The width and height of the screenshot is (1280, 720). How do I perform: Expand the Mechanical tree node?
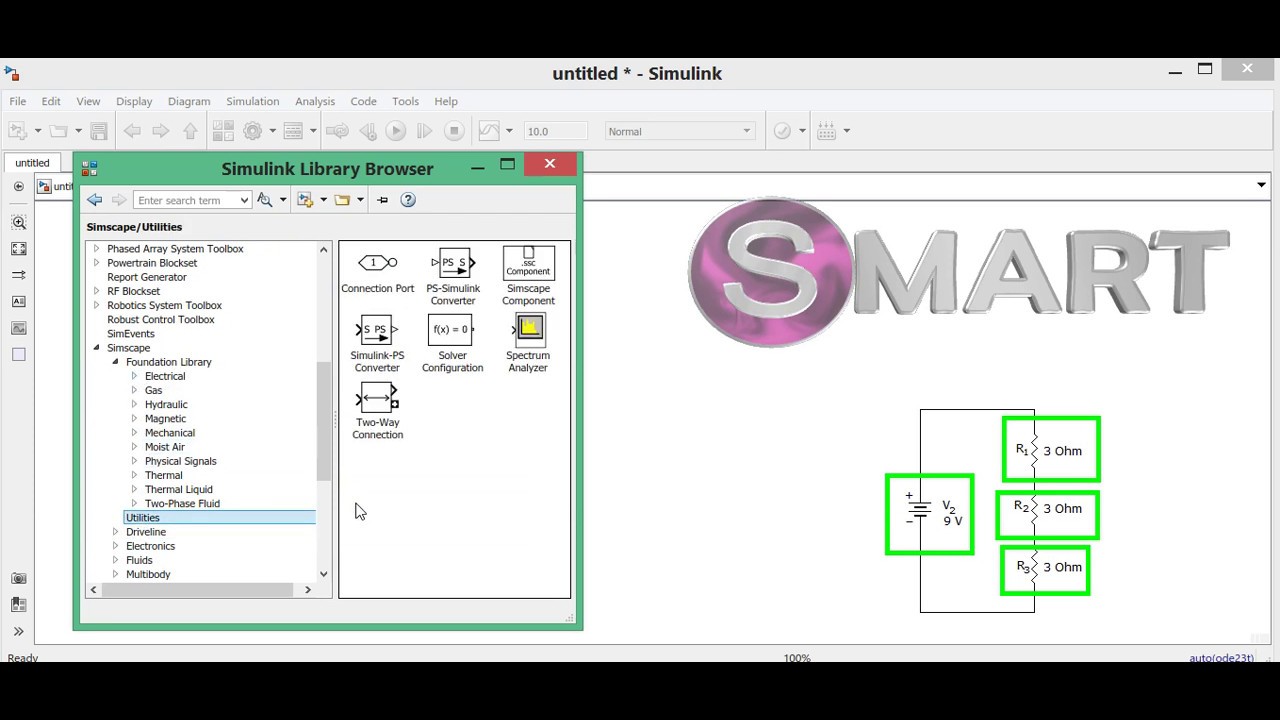point(134,433)
